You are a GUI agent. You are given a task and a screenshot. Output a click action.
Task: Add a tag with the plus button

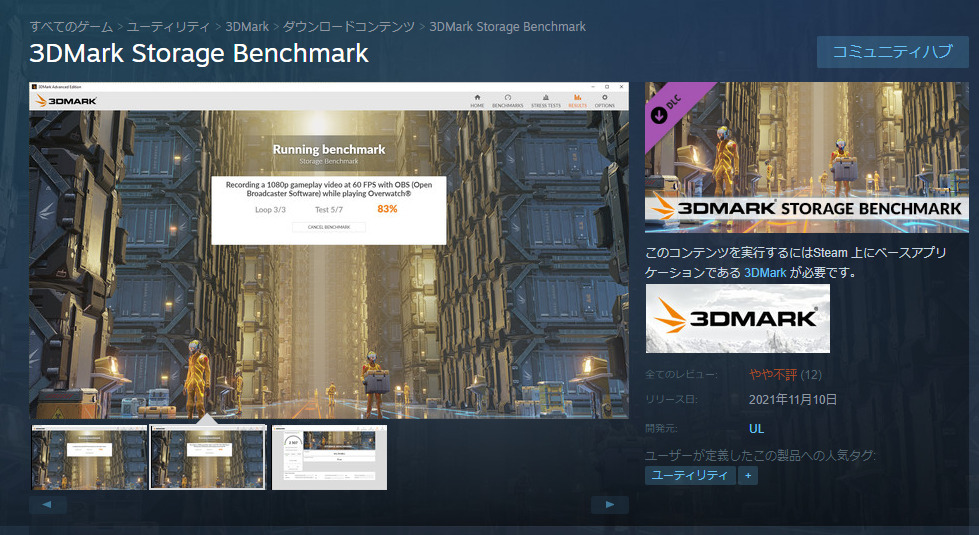[748, 476]
